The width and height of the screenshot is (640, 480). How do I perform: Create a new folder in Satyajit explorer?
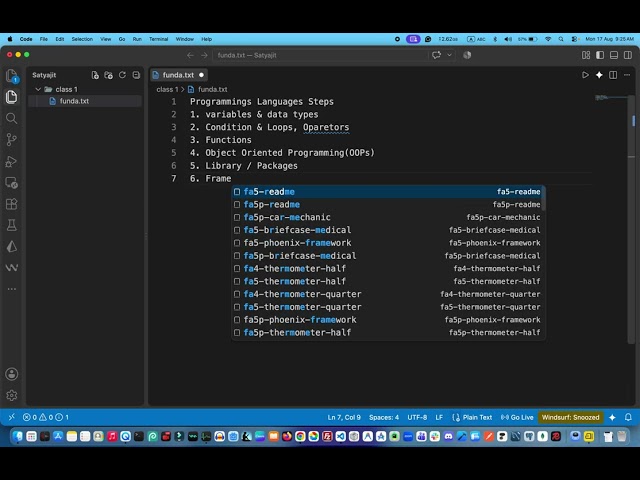[x=109, y=75]
